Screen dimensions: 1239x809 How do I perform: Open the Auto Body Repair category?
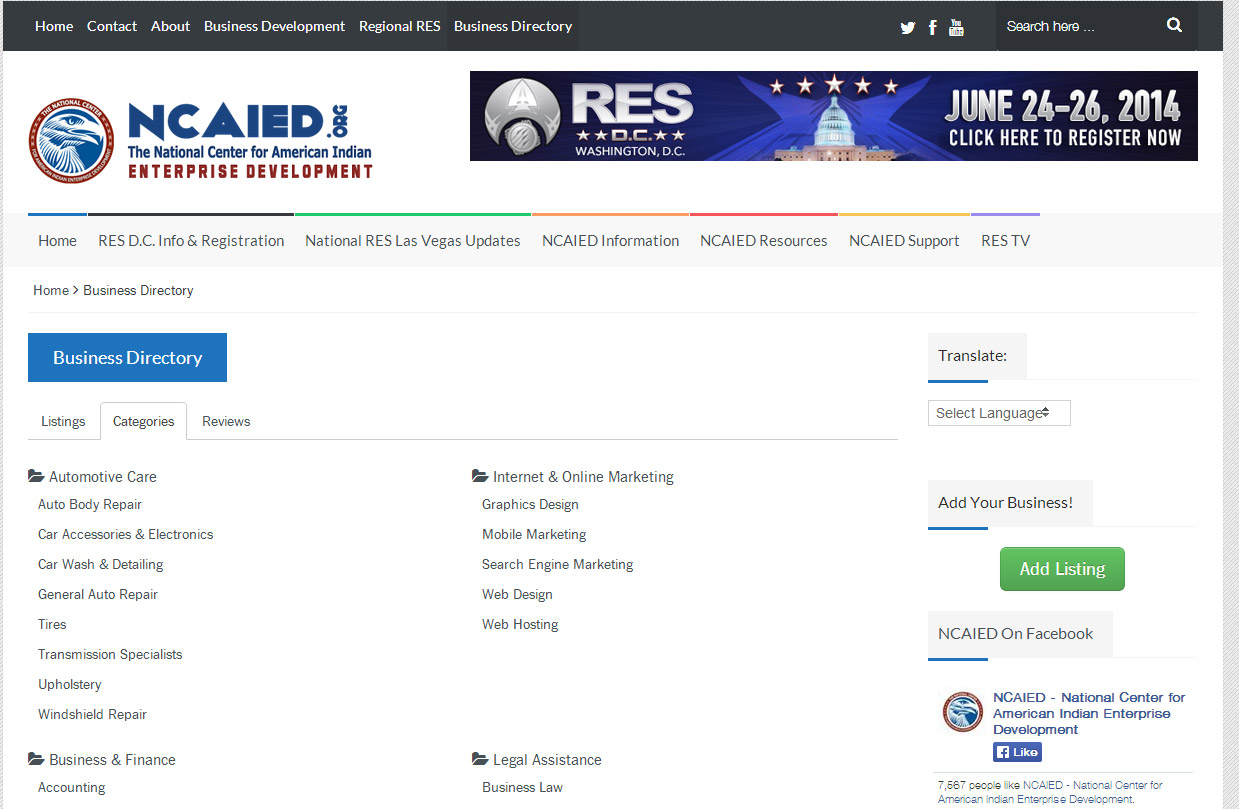point(90,505)
